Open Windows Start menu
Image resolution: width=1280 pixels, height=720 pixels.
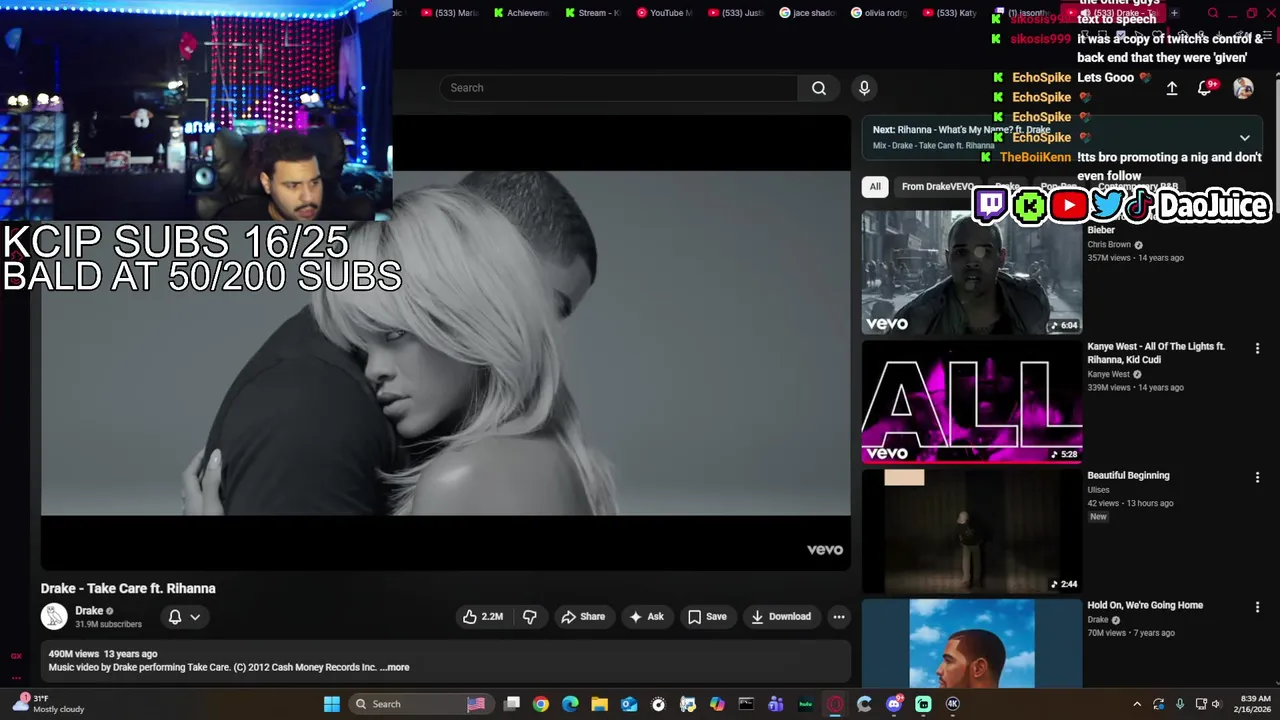point(332,704)
